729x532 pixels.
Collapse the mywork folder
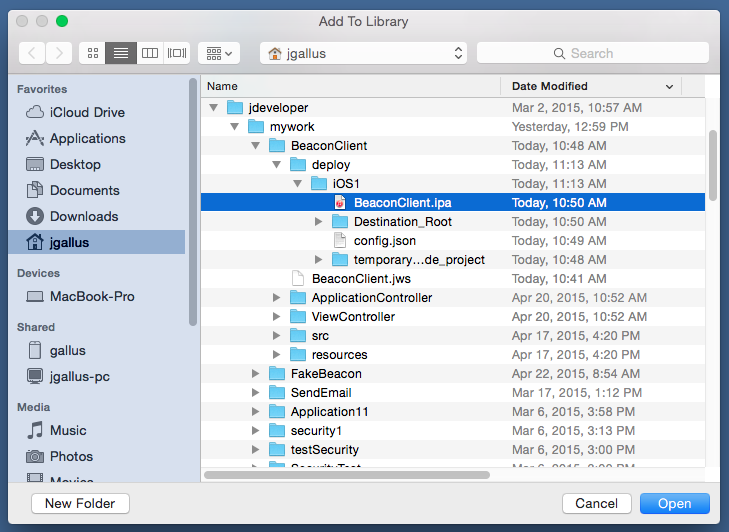235,126
